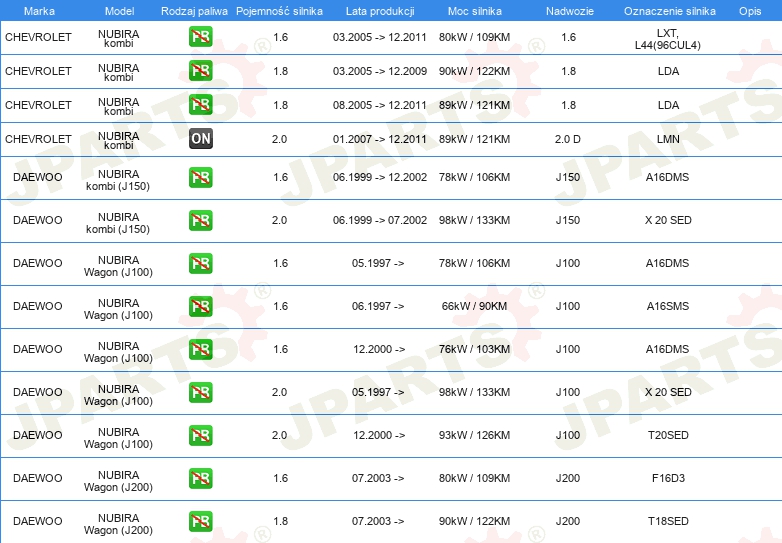Select the A16SMS engine code cell
The height and width of the screenshot is (543, 782).
click(x=668, y=306)
